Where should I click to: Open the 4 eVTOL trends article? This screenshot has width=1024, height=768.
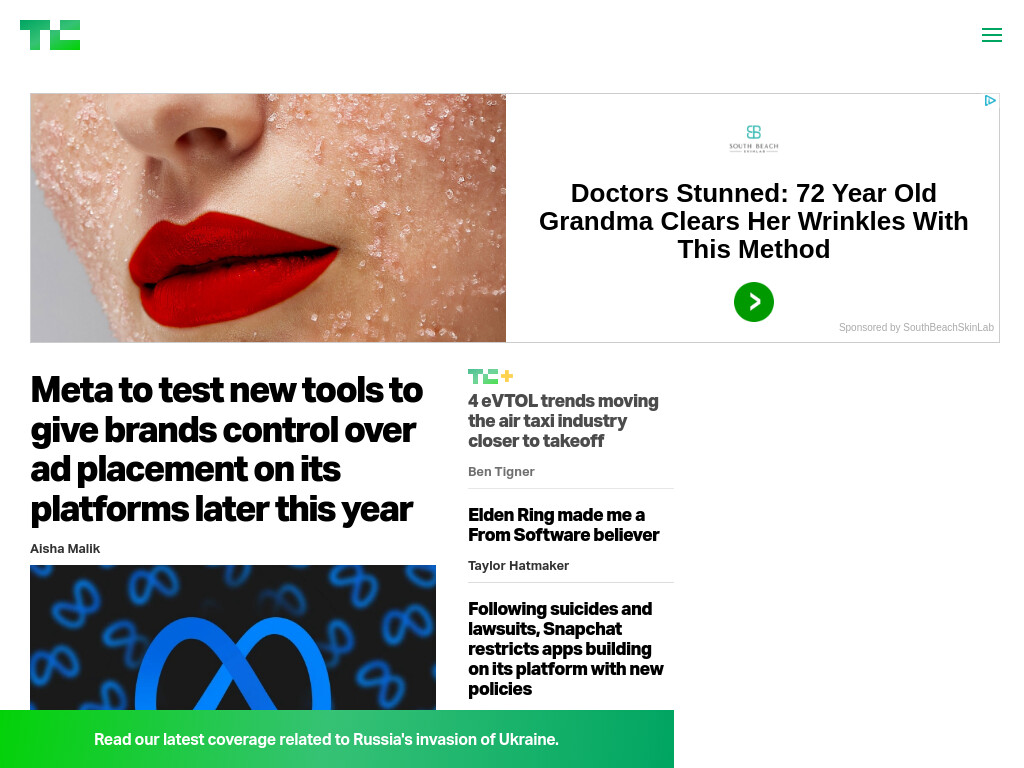click(x=563, y=421)
